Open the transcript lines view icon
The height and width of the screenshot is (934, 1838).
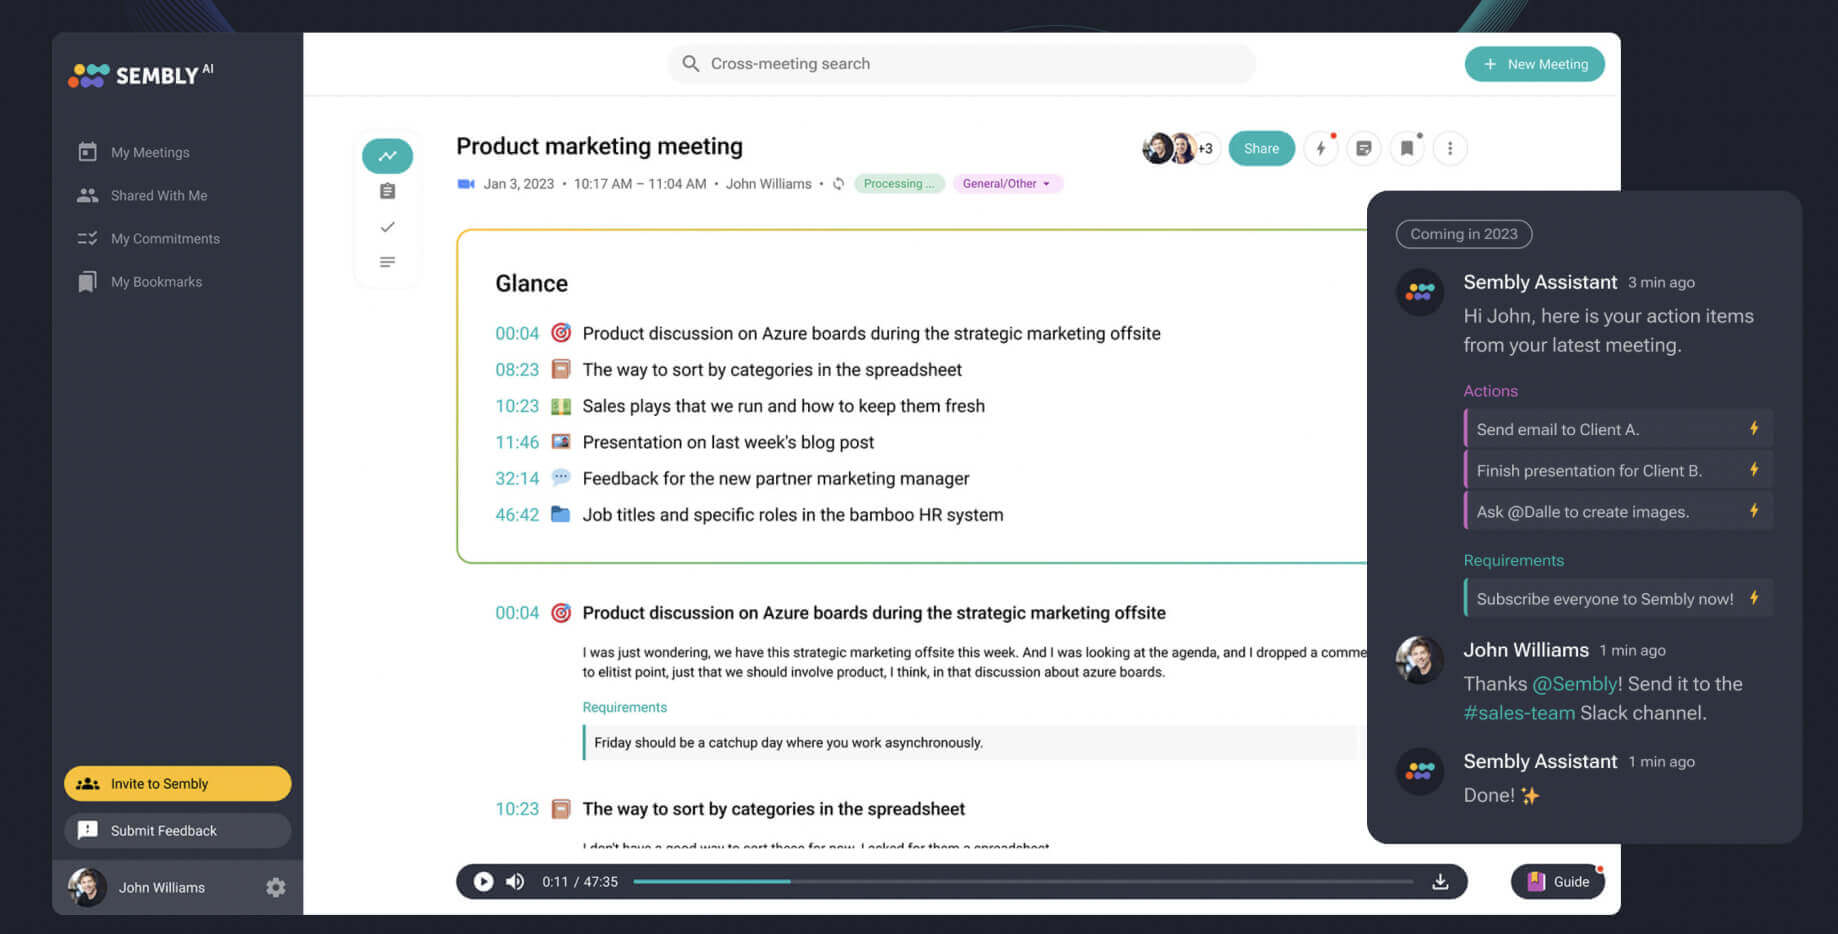pos(387,262)
